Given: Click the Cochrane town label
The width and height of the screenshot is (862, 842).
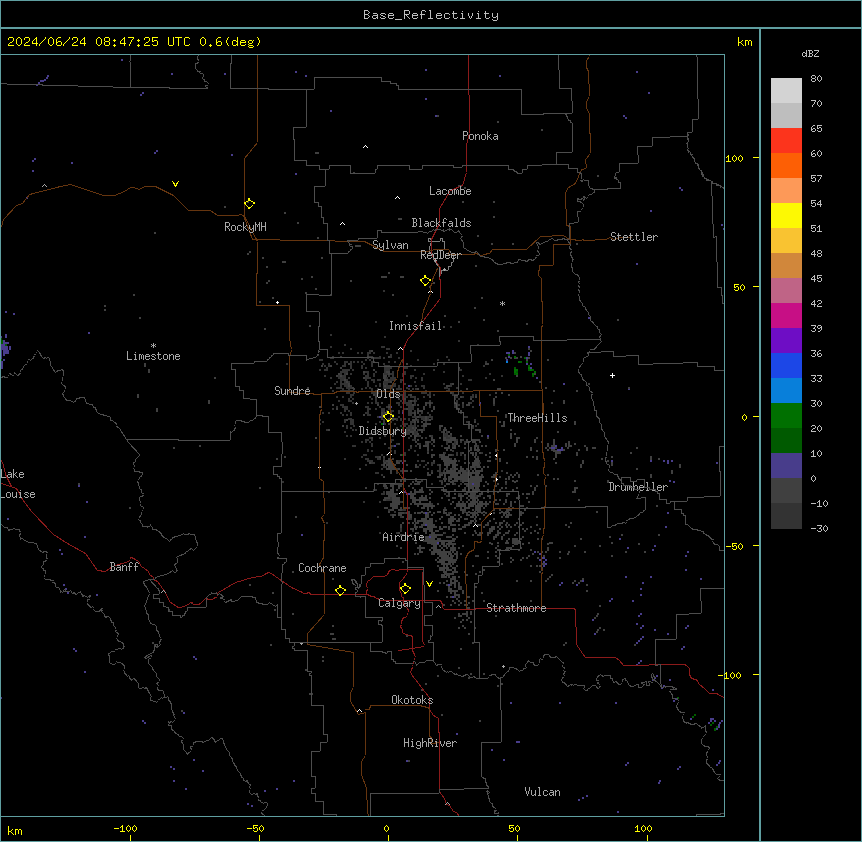Looking at the screenshot, I should 322,568.
